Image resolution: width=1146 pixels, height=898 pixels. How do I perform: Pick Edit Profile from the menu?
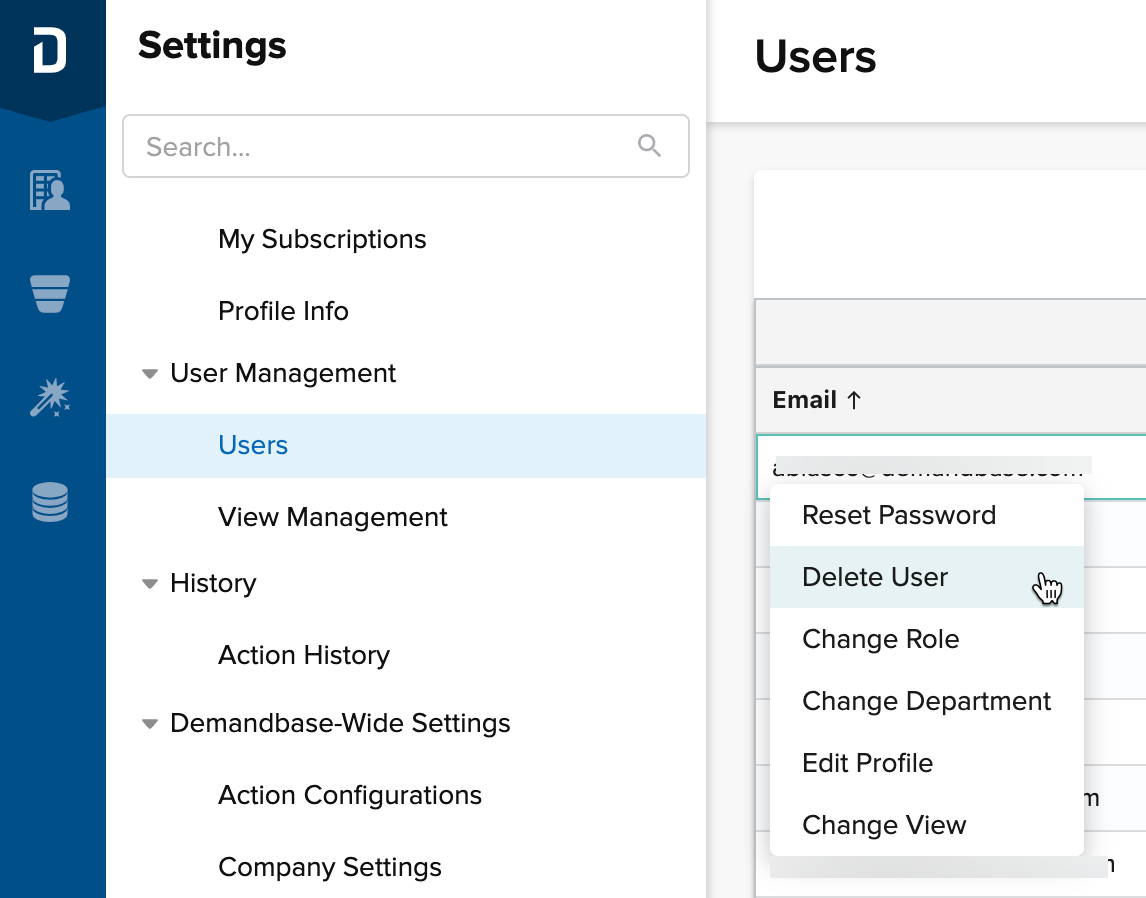tap(927, 764)
